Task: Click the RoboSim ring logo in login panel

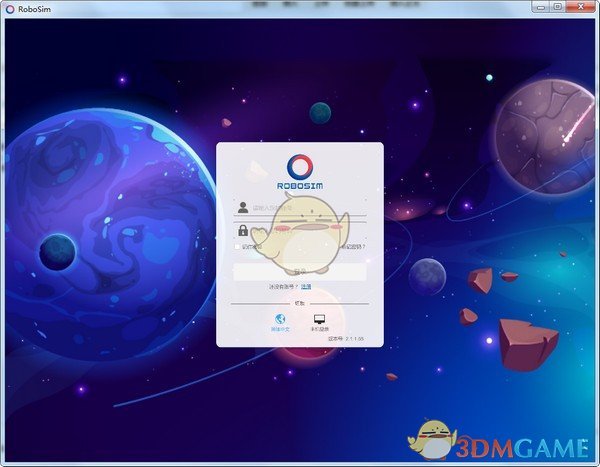Action: (300, 167)
